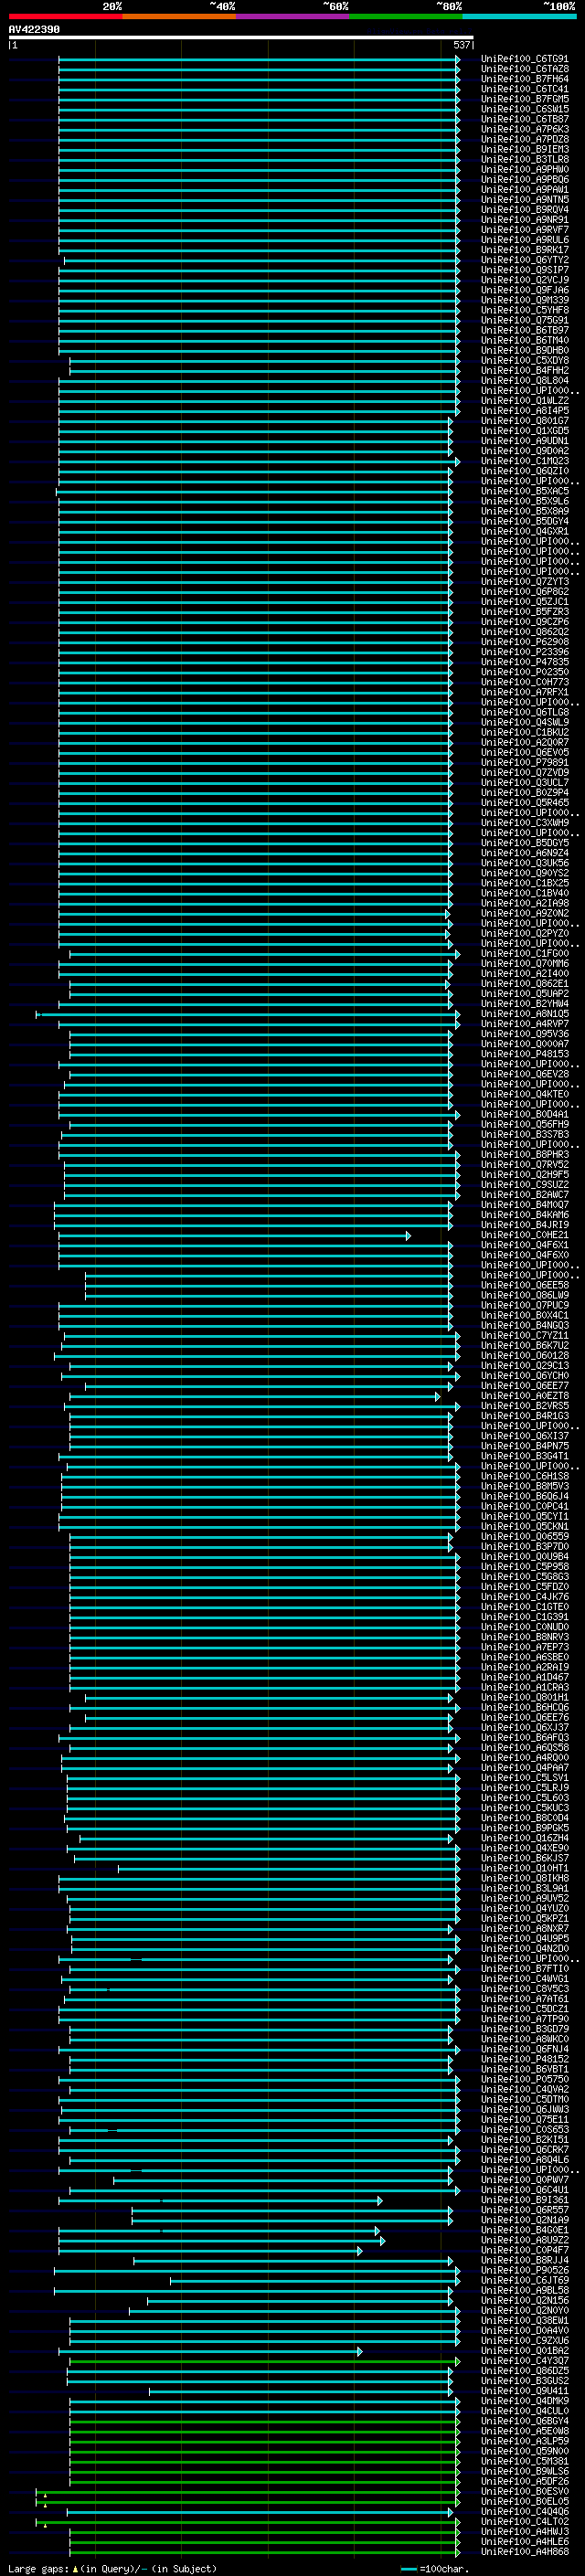585x2576 pixels.
Task: Click the green ~80% identity legend bar
Action: click(x=406, y=16)
